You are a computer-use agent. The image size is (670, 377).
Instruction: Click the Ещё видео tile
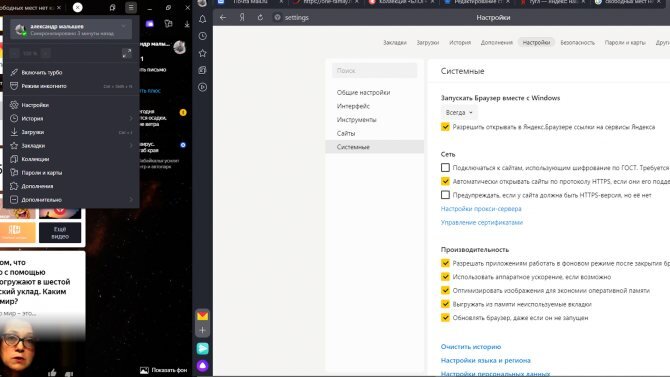tap(60, 233)
